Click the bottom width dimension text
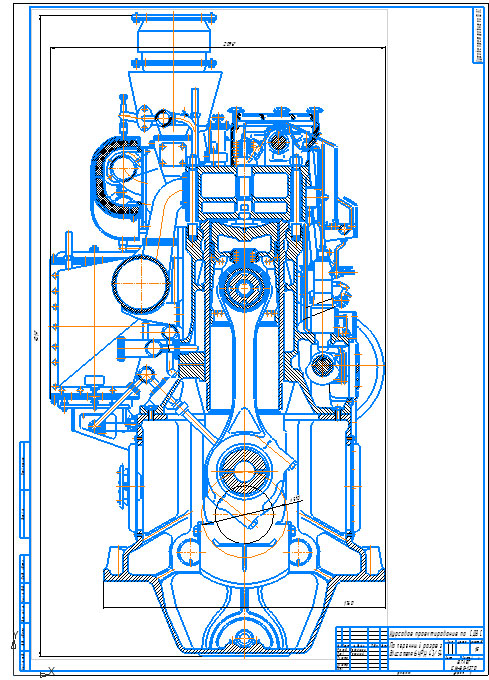This screenshot has height=680, width=489. [349, 603]
